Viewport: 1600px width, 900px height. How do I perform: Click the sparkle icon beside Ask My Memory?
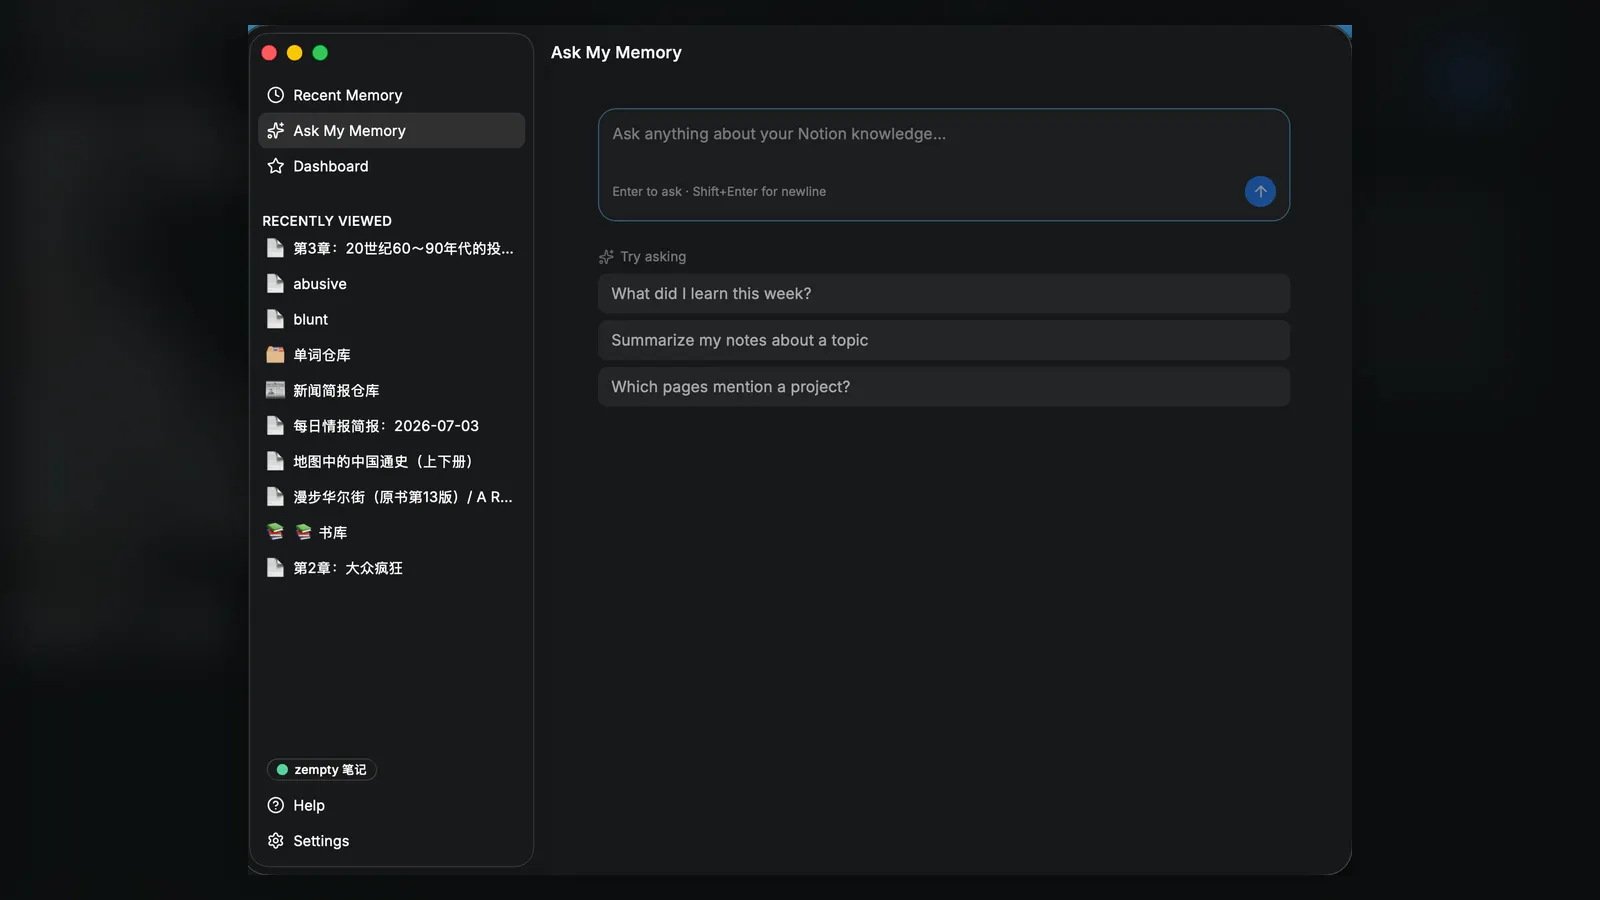pos(276,131)
